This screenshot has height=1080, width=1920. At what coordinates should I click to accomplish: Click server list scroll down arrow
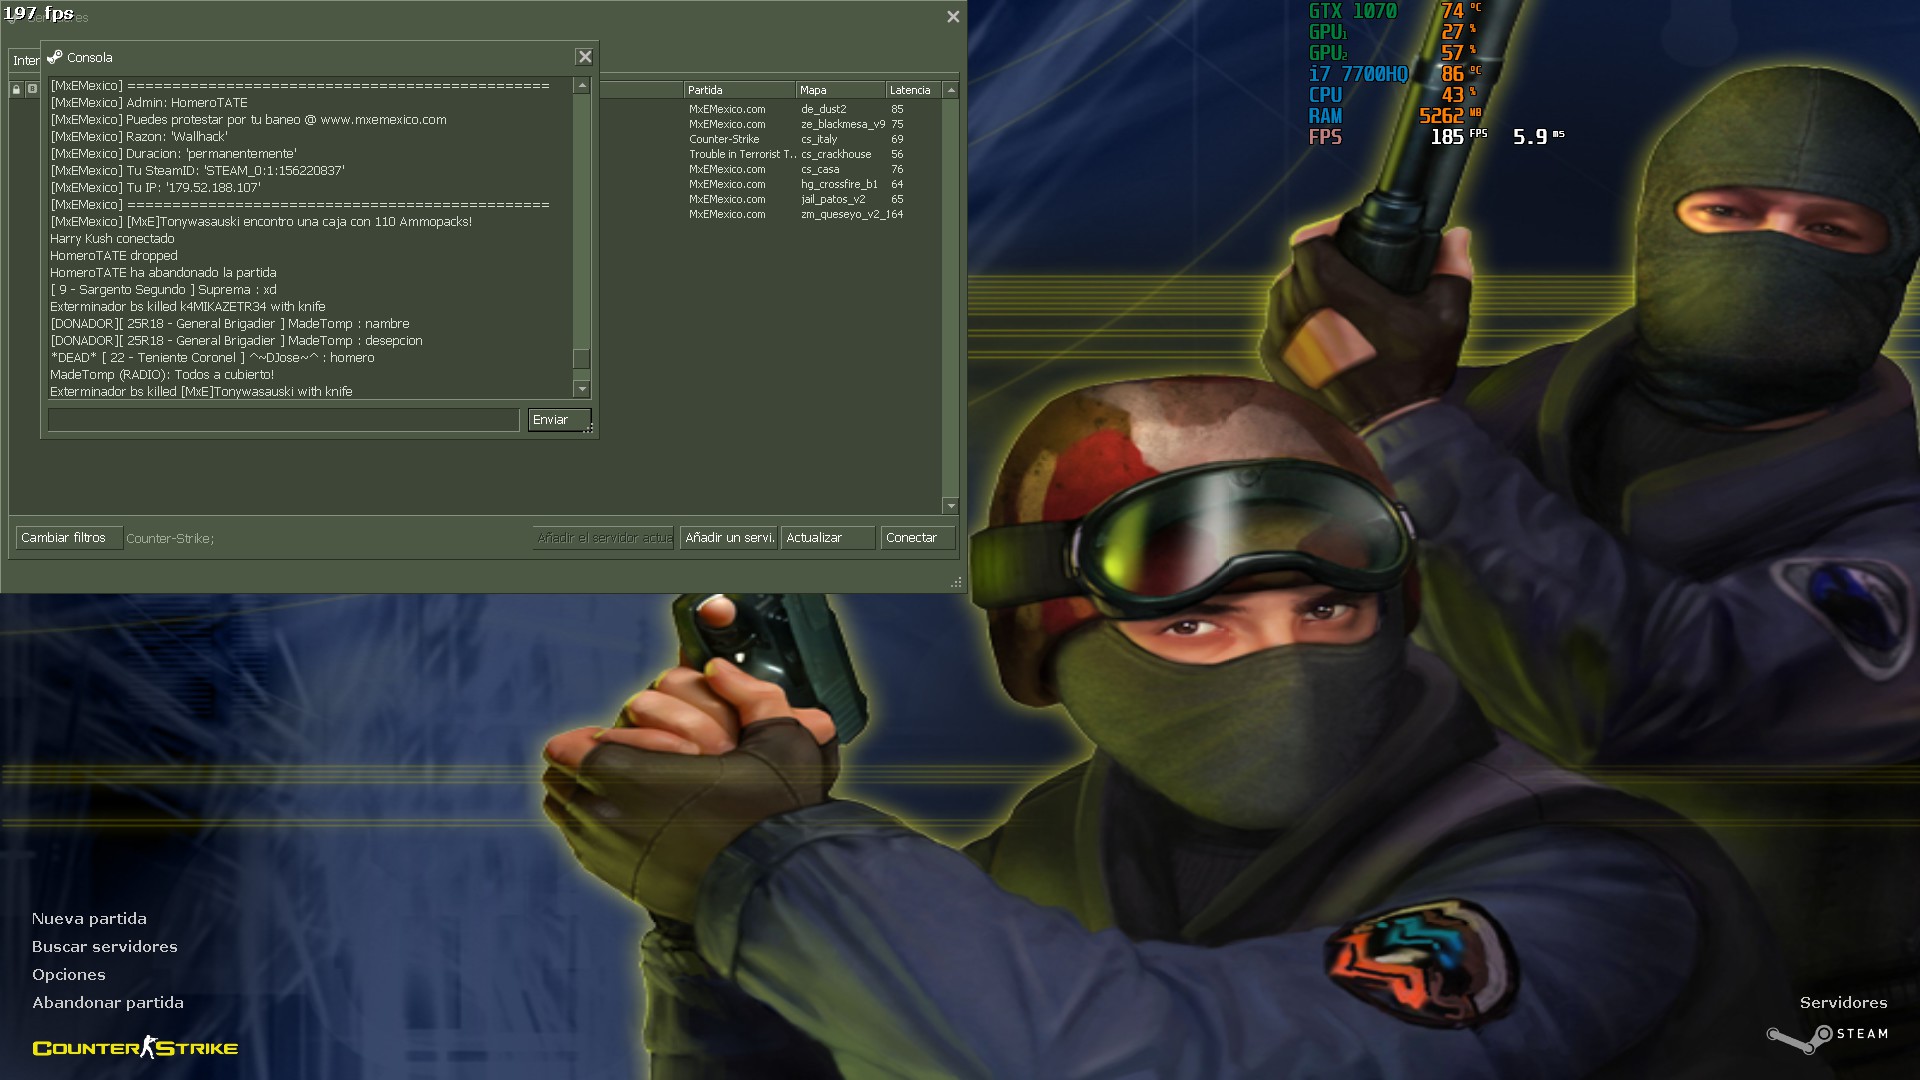pos(951,506)
